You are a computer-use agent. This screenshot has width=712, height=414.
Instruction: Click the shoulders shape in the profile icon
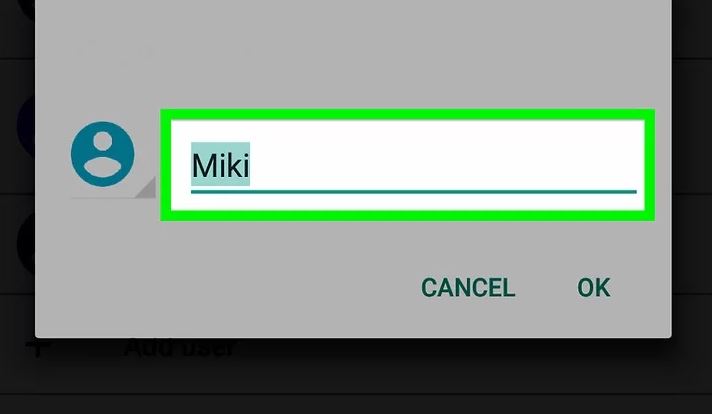coord(103,167)
